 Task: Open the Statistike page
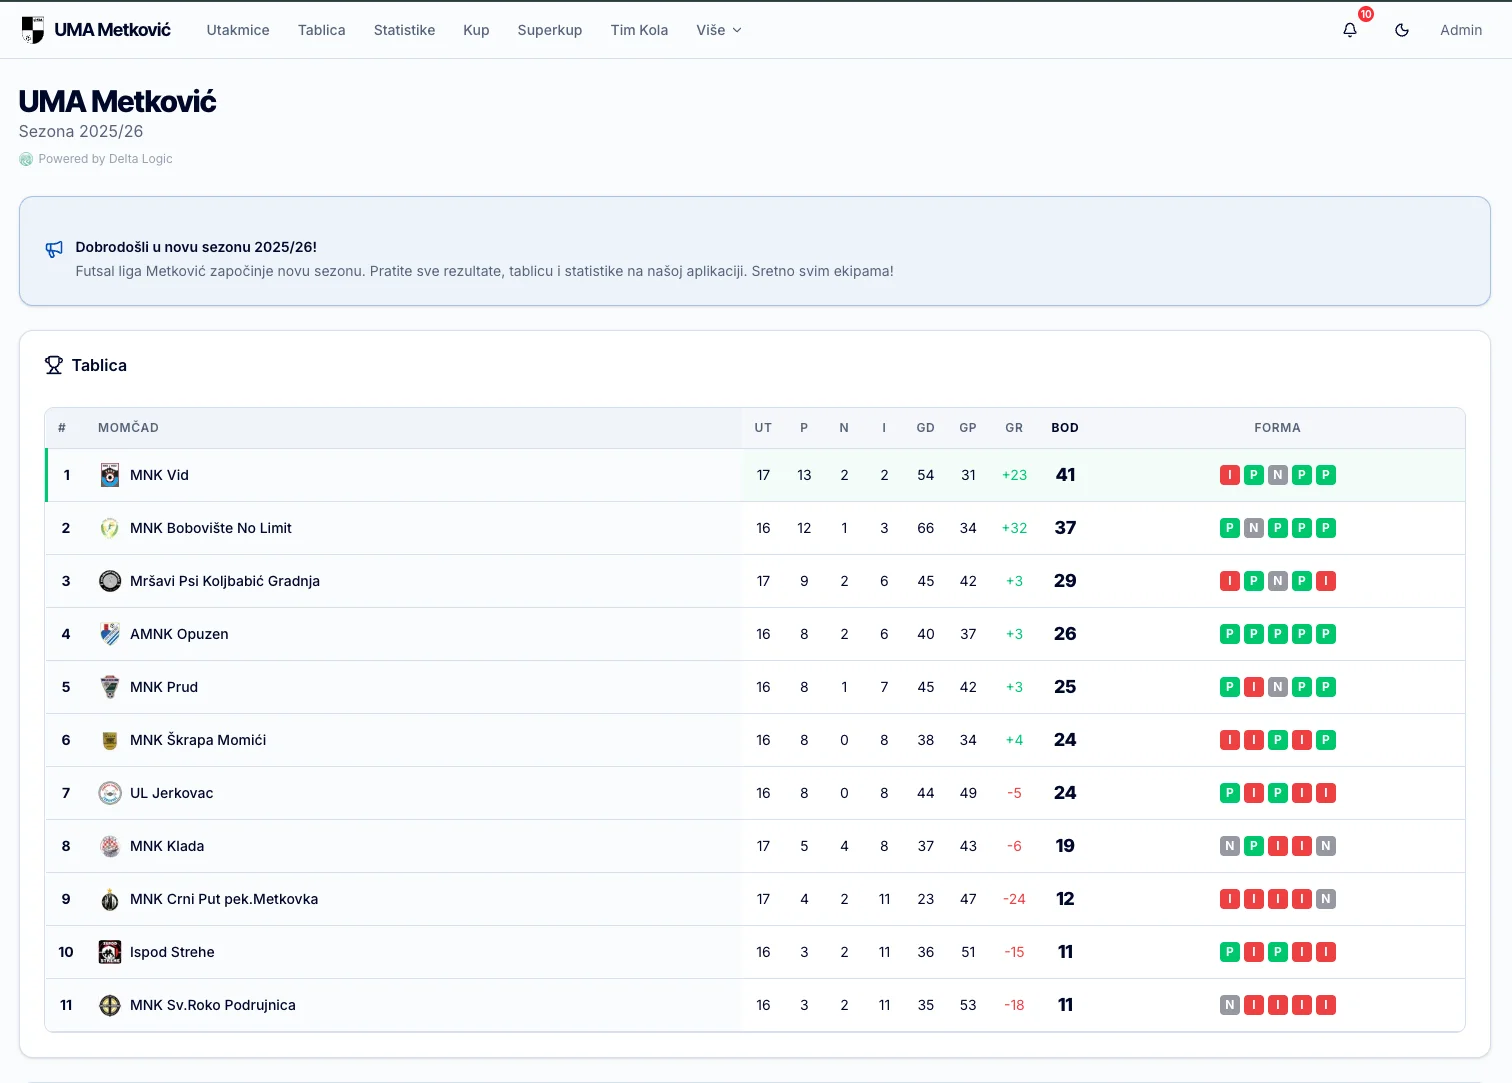(x=404, y=30)
